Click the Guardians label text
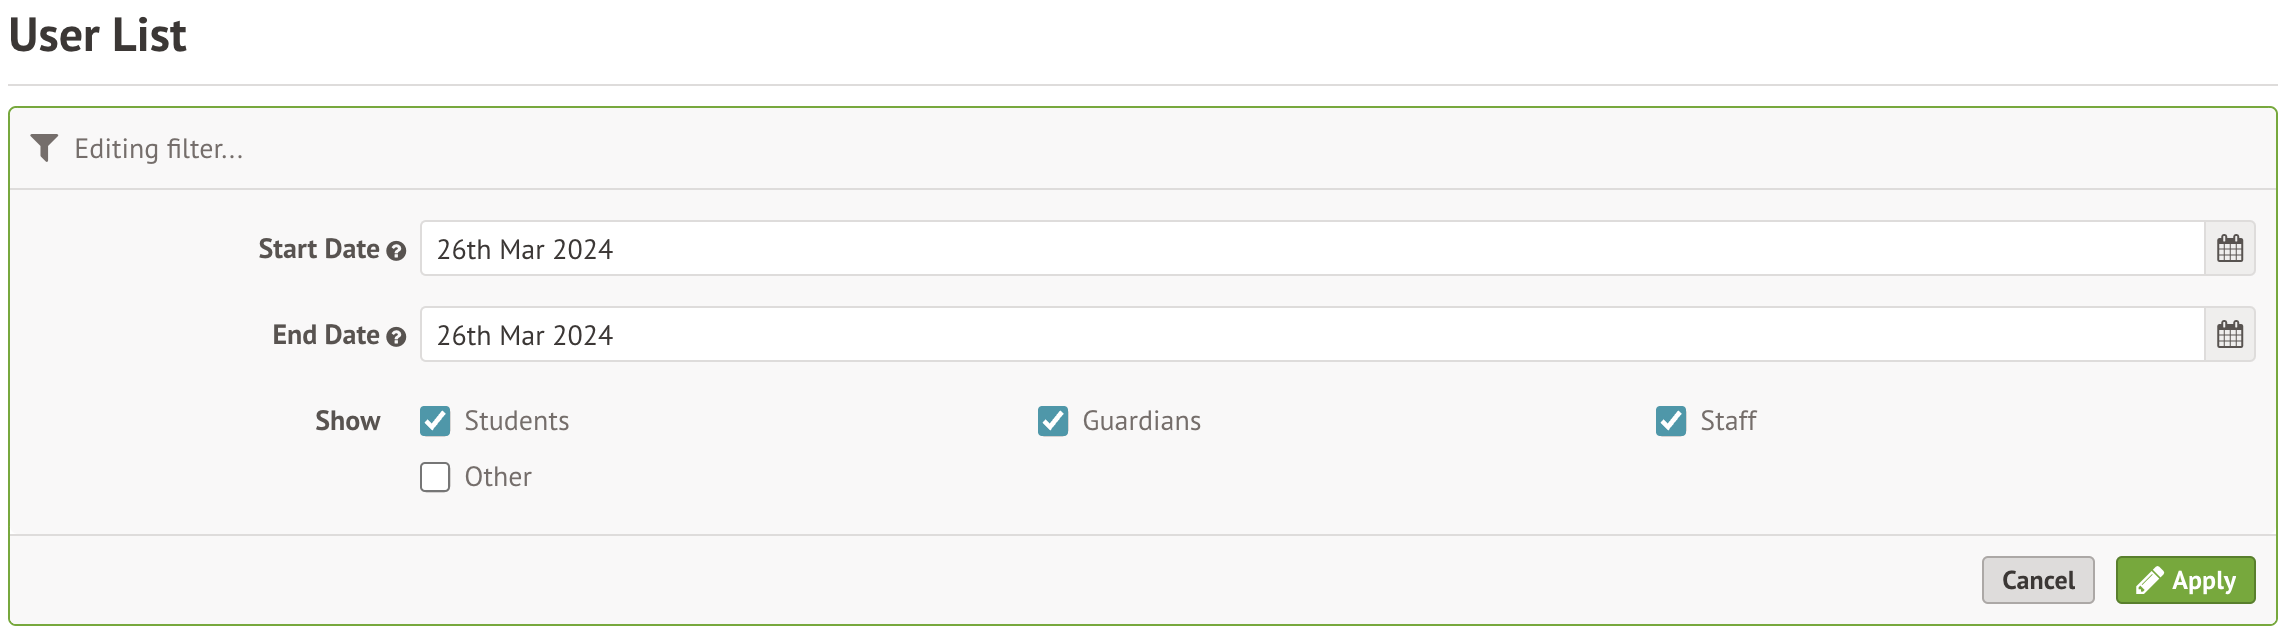 (x=1141, y=421)
